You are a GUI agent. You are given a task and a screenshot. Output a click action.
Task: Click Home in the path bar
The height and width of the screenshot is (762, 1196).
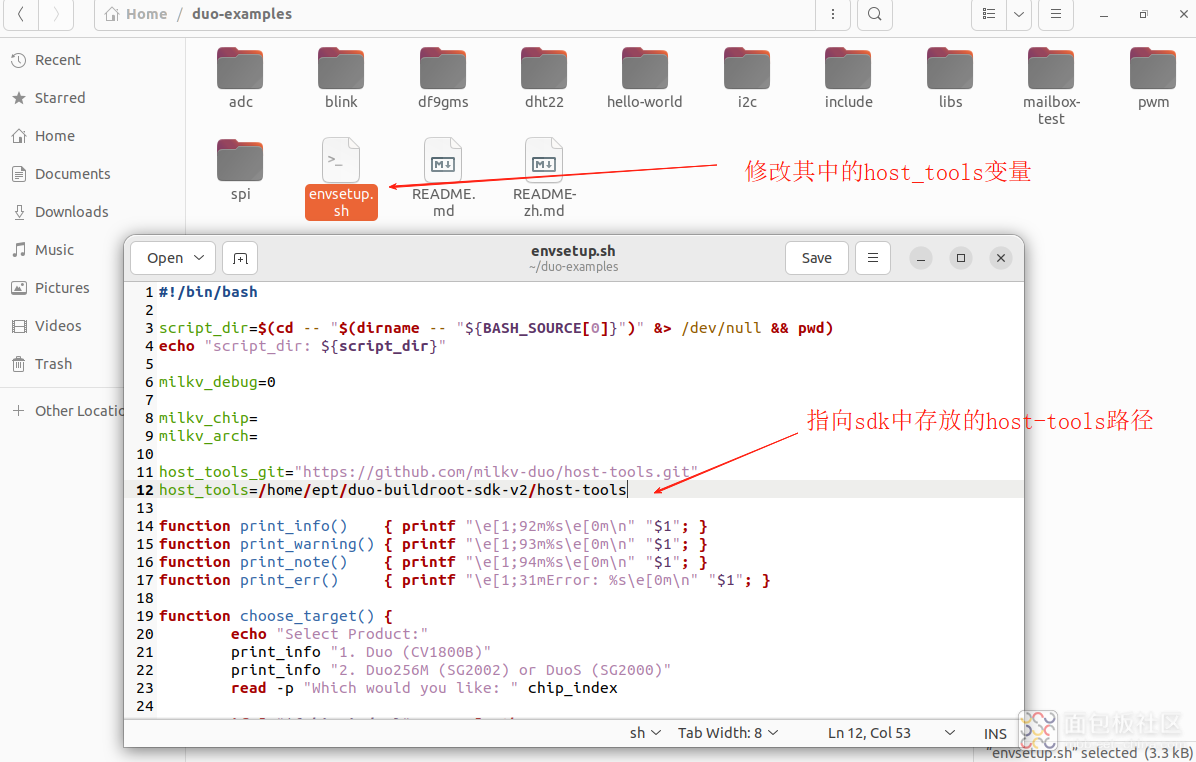136,14
